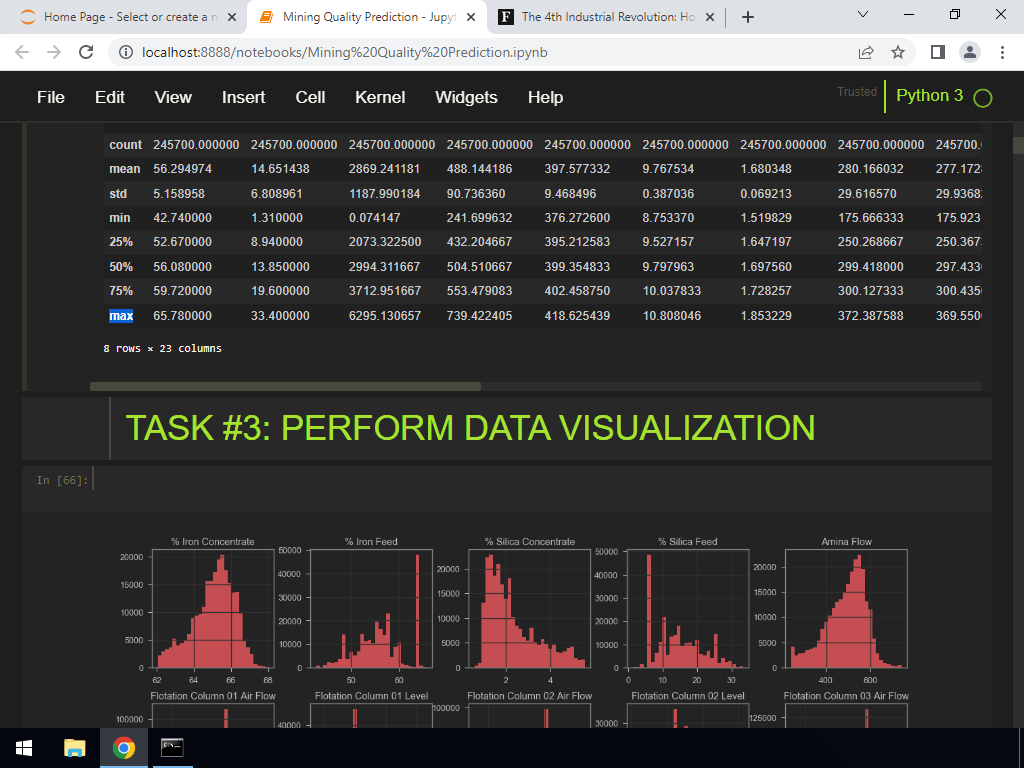Open the Insert menu
Screen dimensions: 1024x768
pos(243,97)
